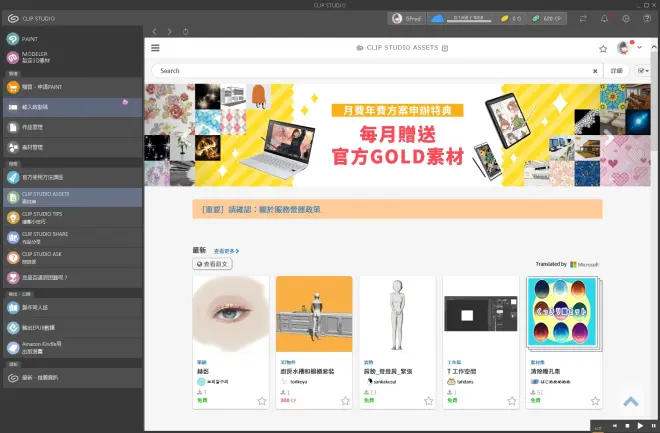
Task: Open the hamburger menu in Assets
Action: [x=155, y=48]
